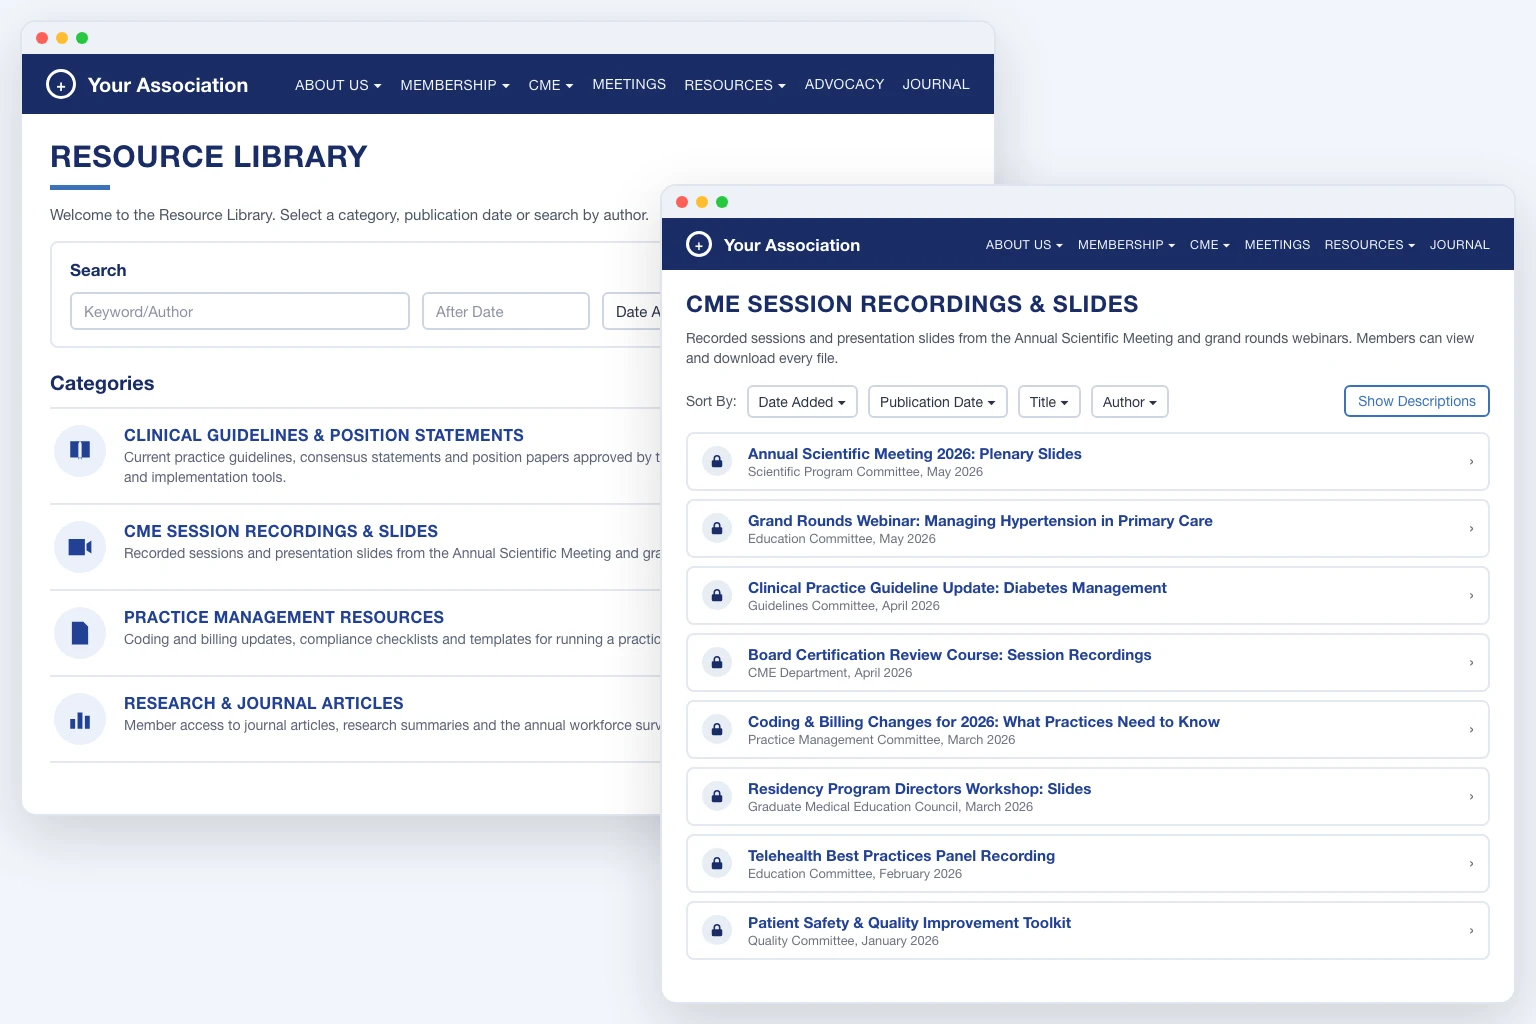
Task: Open JOURNAL in the front window navigation
Action: (1459, 245)
